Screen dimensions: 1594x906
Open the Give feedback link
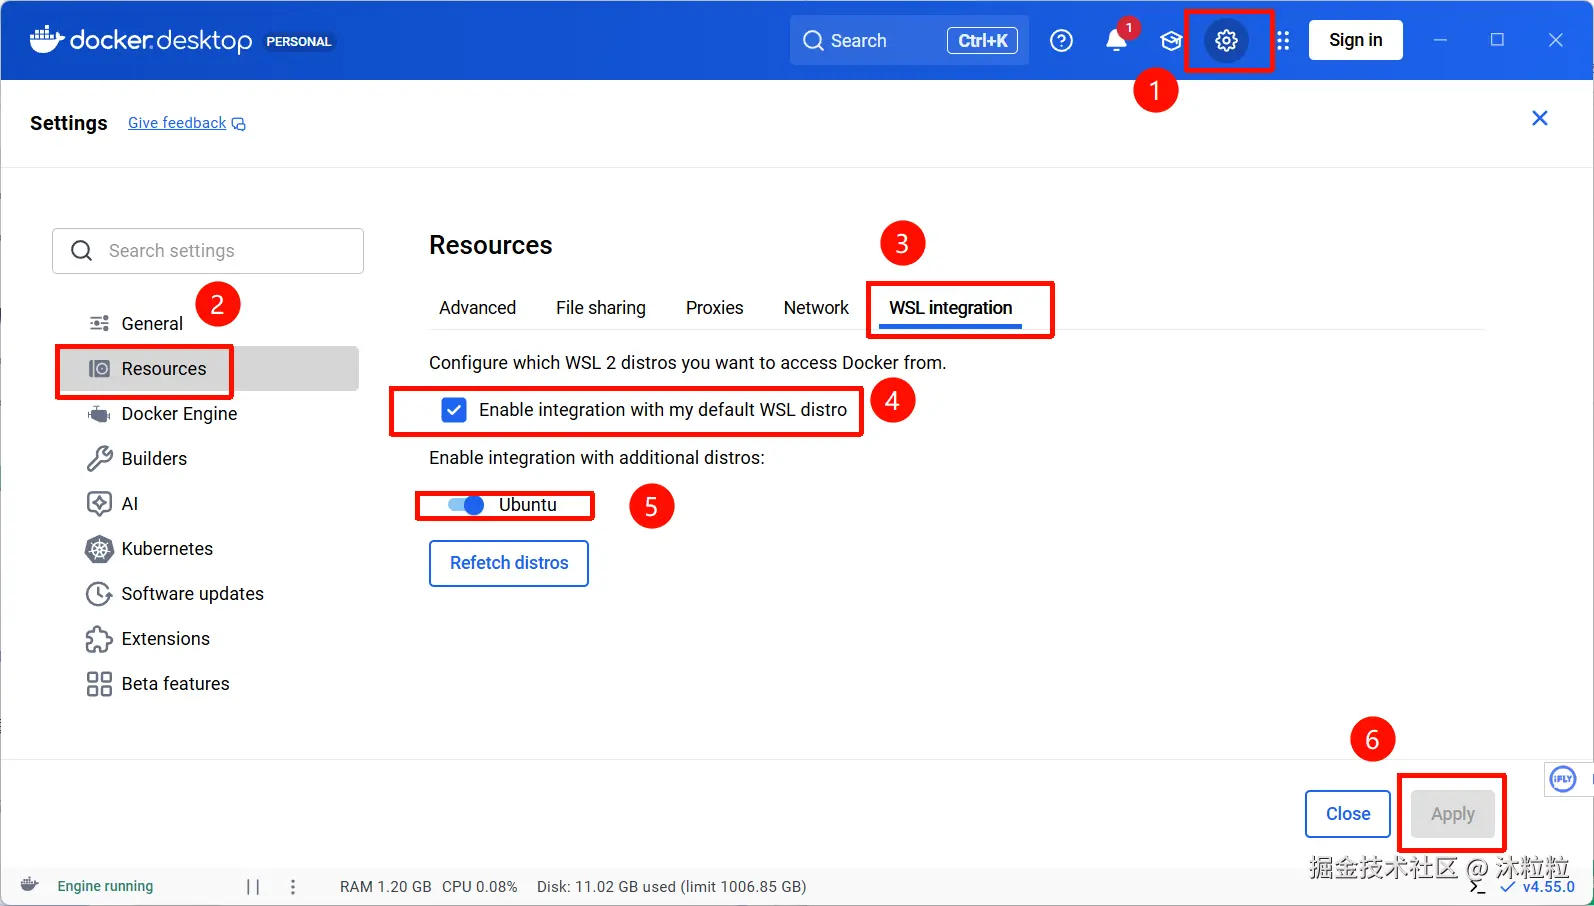177,123
